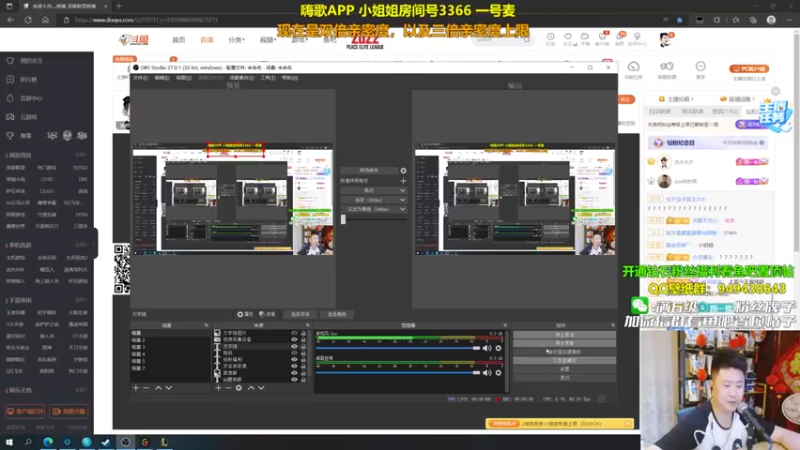Open Douyu history clock icon

click(x=550, y=37)
